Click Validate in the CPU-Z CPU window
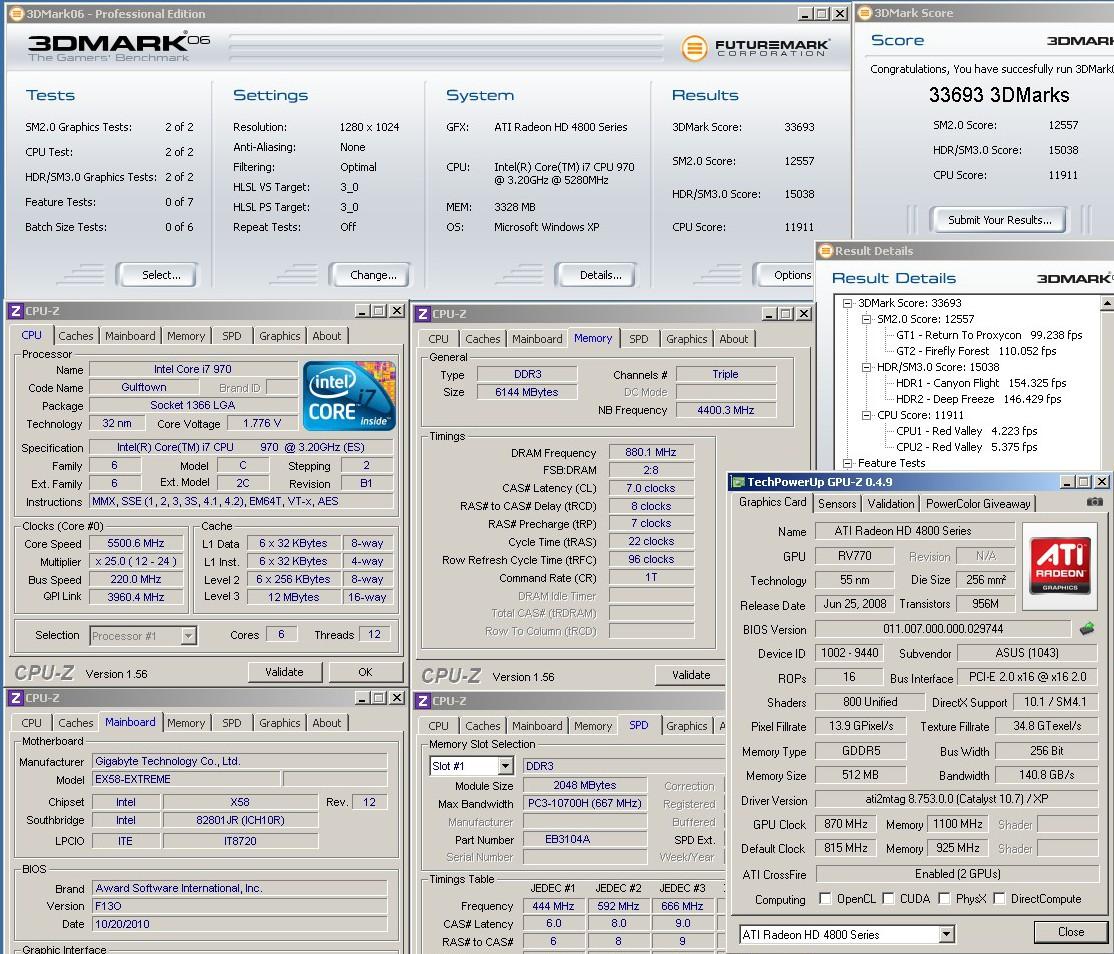 click(284, 672)
